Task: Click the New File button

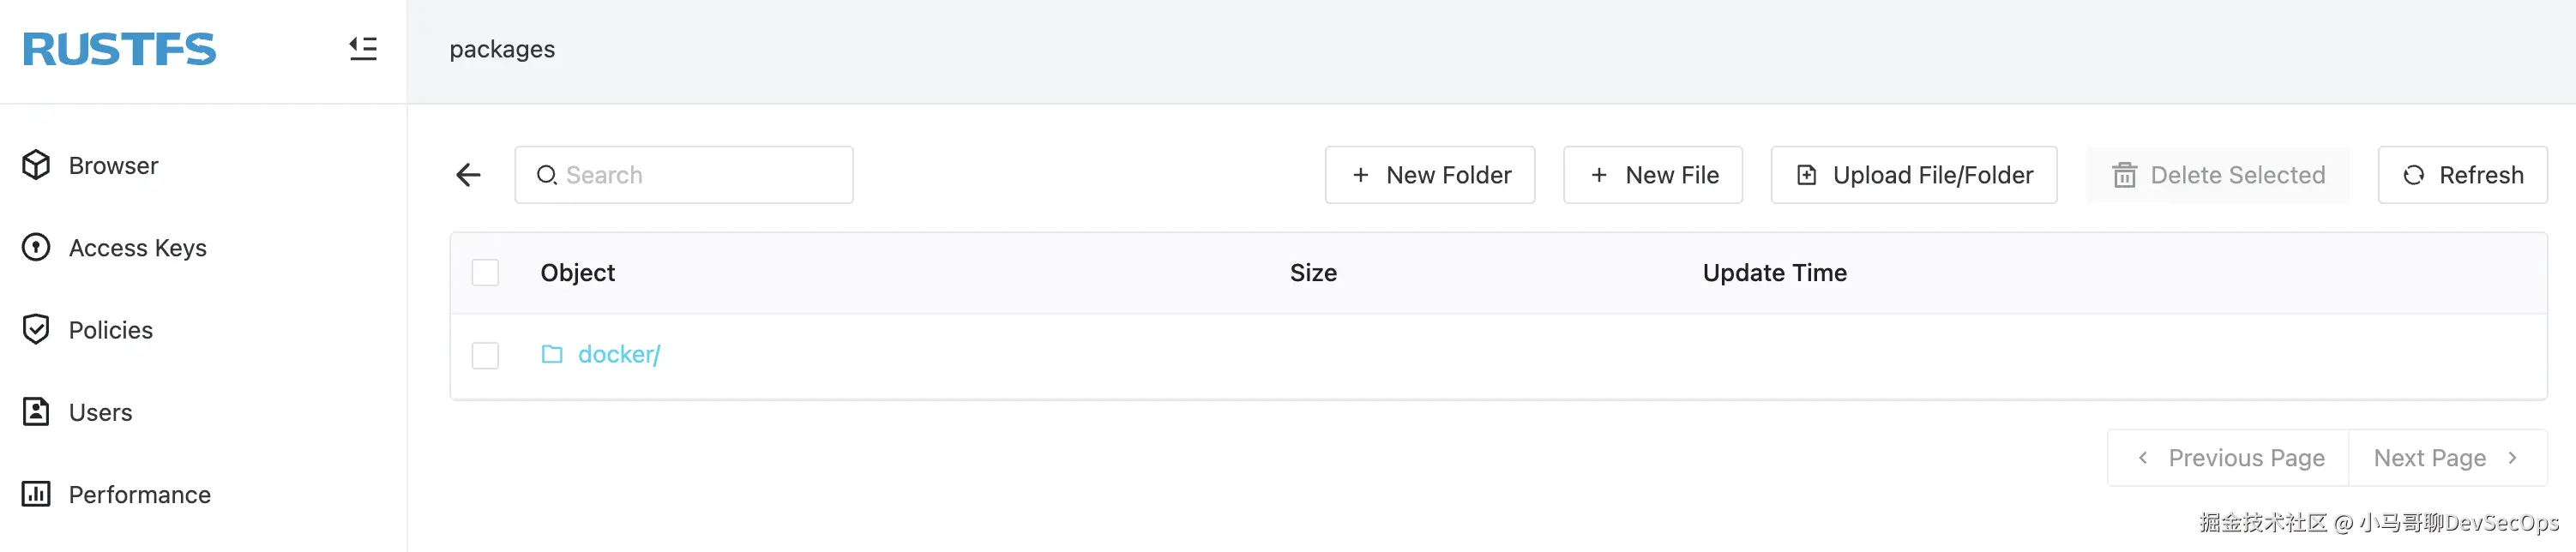Action: pyautogui.click(x=1653, y=175)
